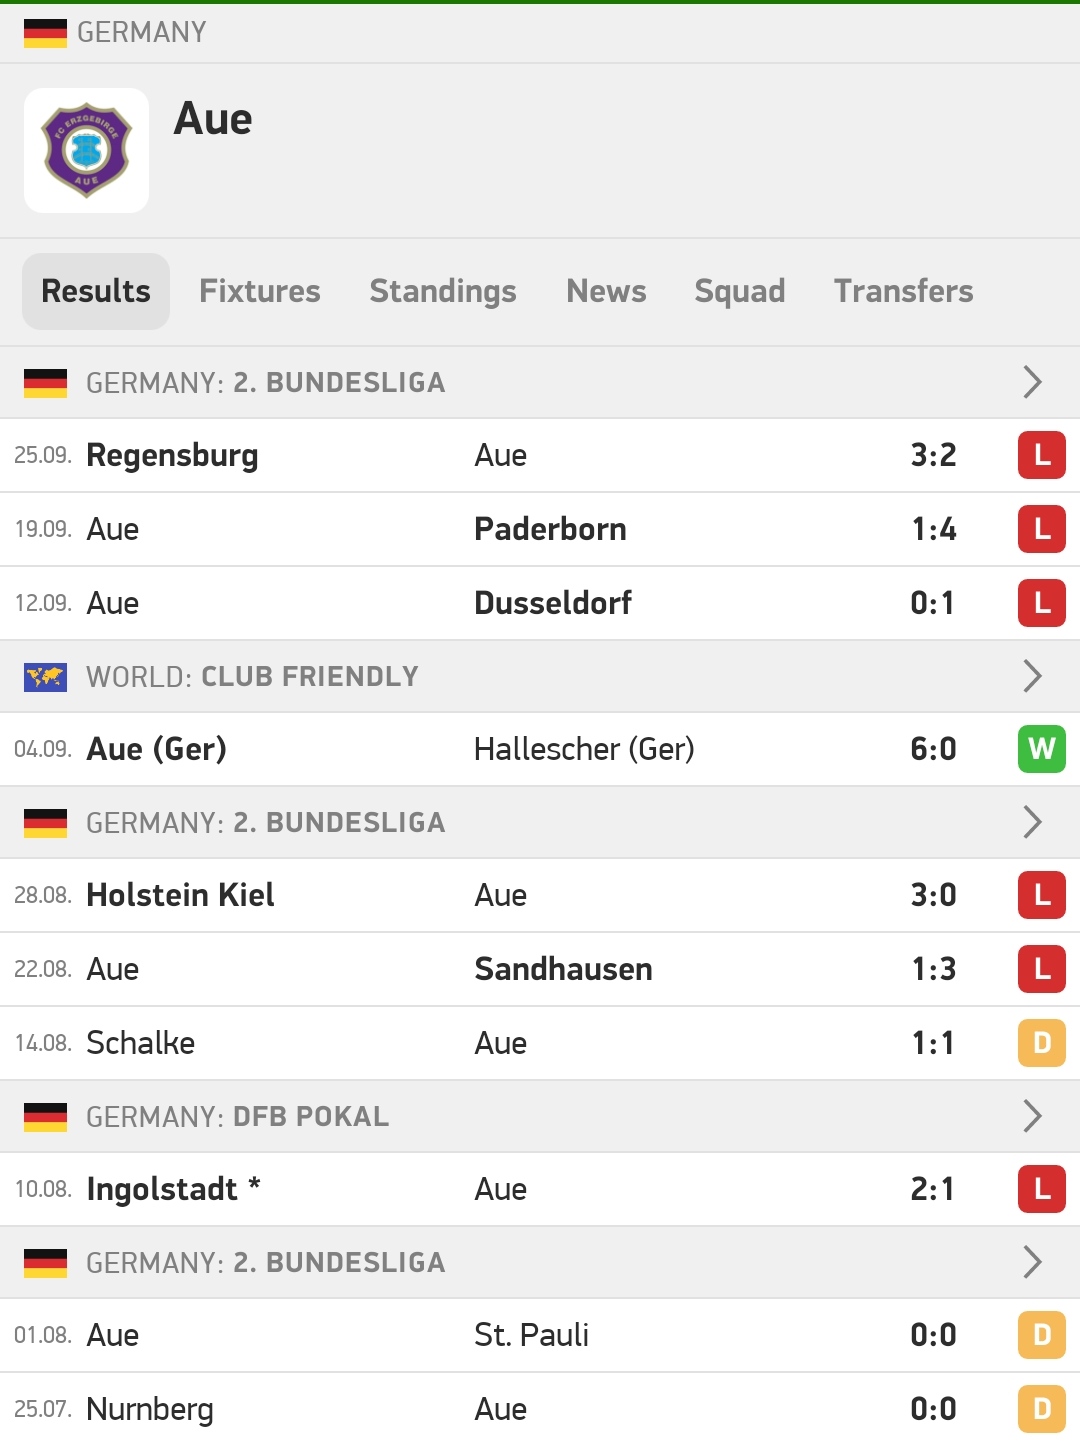Open the Transfers tab

[x=904, y=291]
